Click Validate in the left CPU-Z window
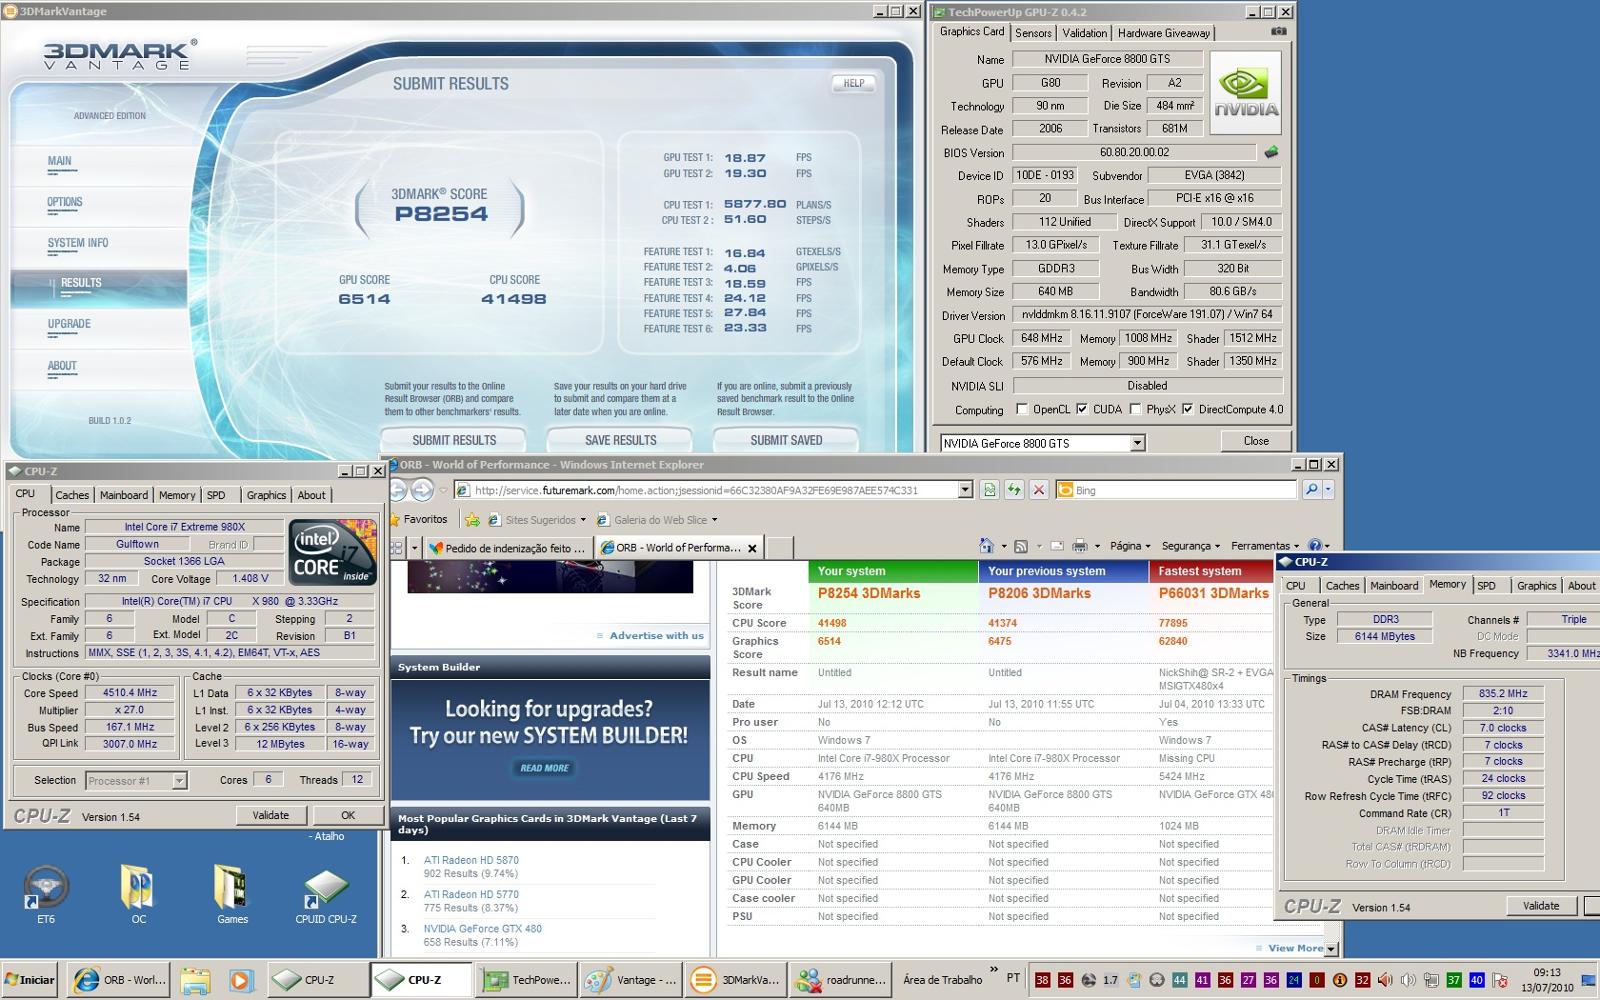This screenshot has height=1000, width=1600. click(270, 815)
